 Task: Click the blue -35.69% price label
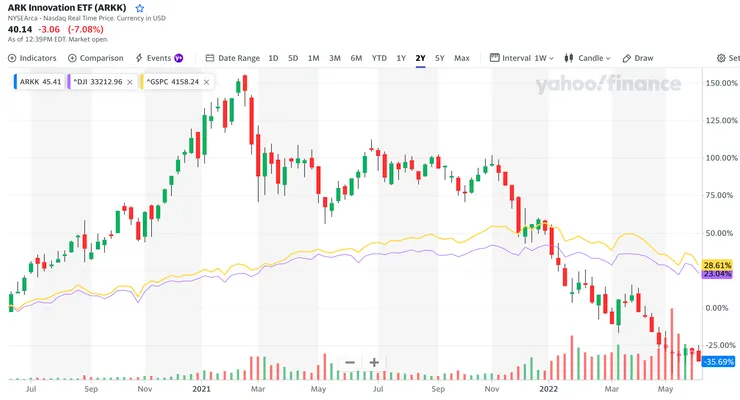(719, 361)
